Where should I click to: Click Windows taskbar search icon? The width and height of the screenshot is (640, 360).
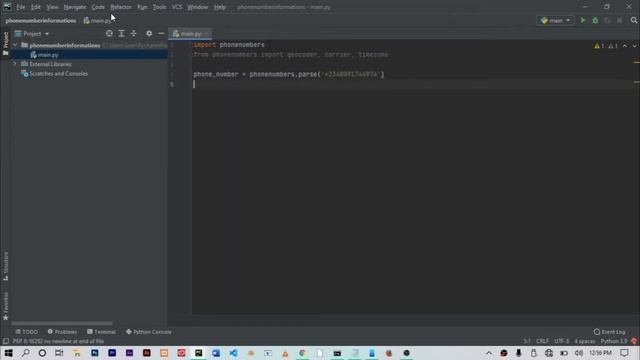click(25, 353)
